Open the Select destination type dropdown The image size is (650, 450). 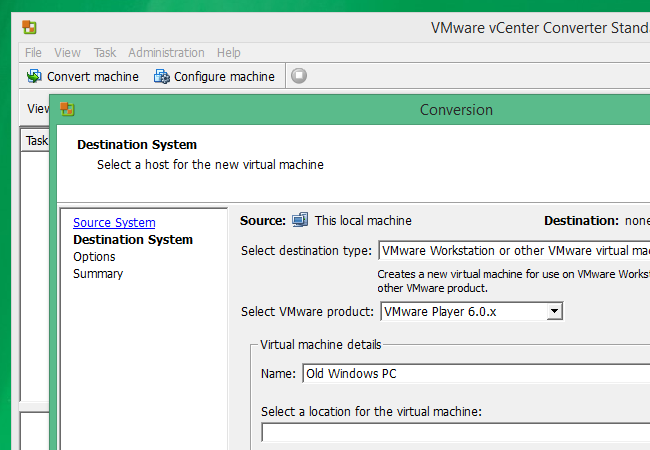pos(514,251)
